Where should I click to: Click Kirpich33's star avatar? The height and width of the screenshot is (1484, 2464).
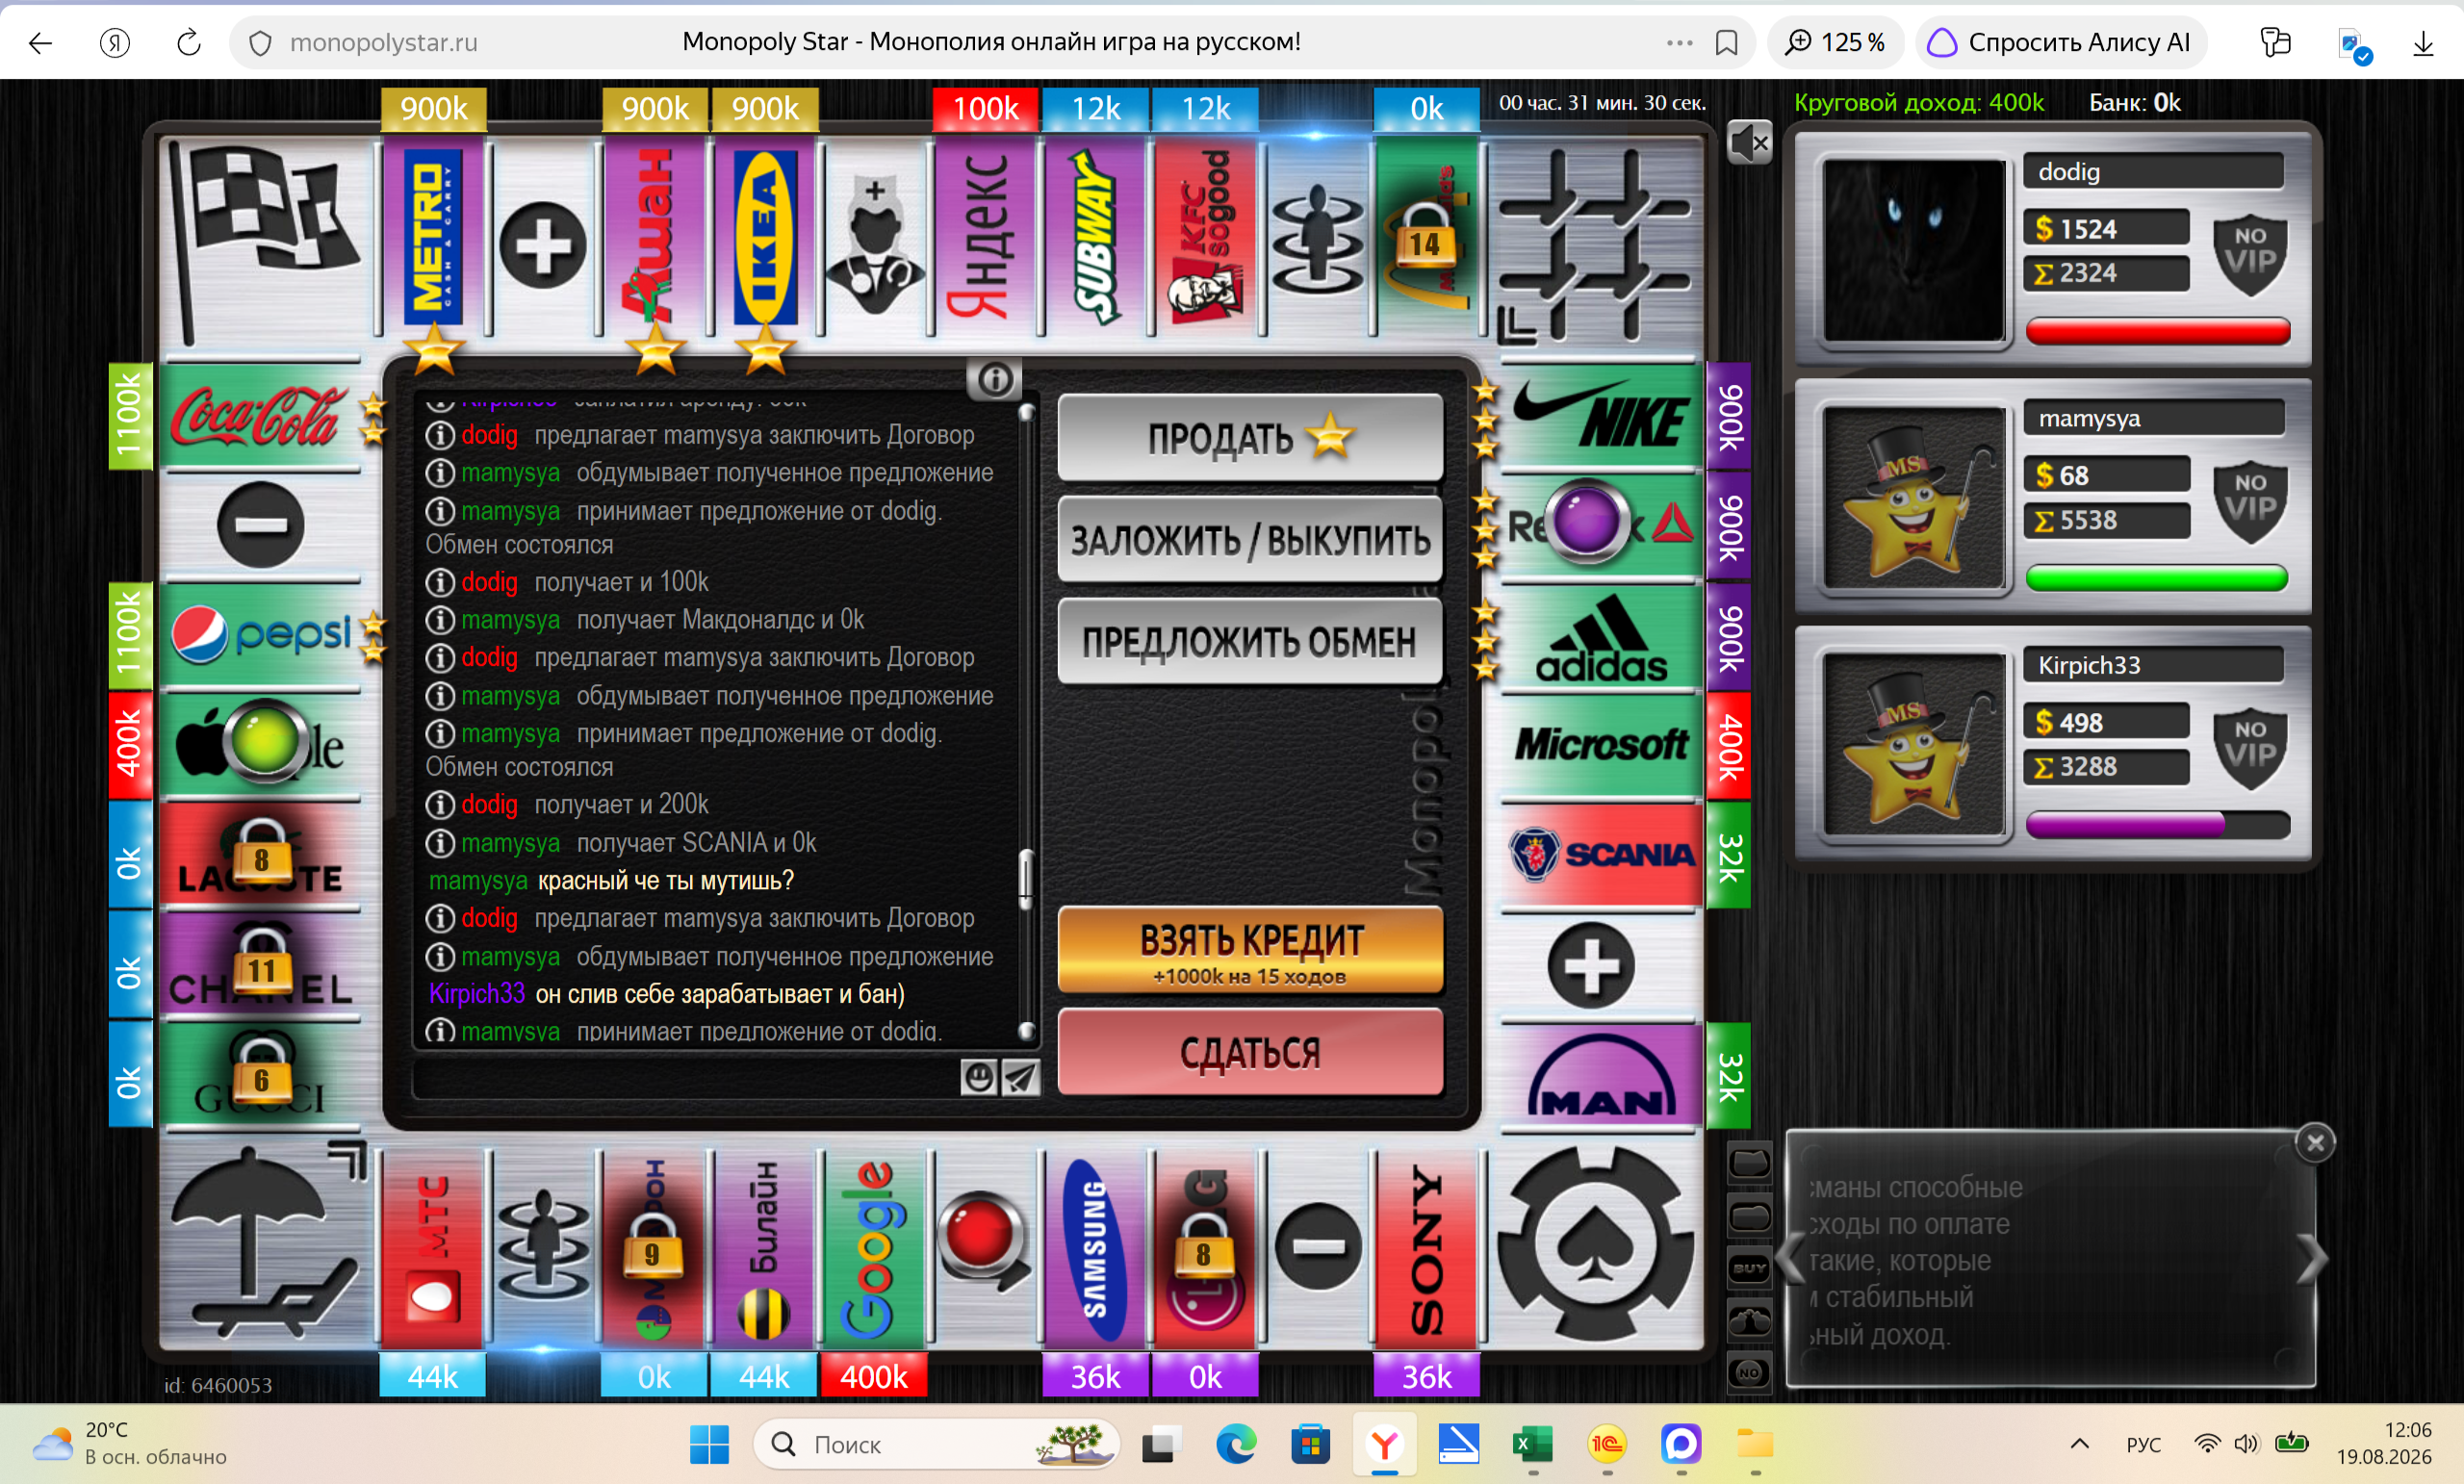click(x=1914, y=744)
